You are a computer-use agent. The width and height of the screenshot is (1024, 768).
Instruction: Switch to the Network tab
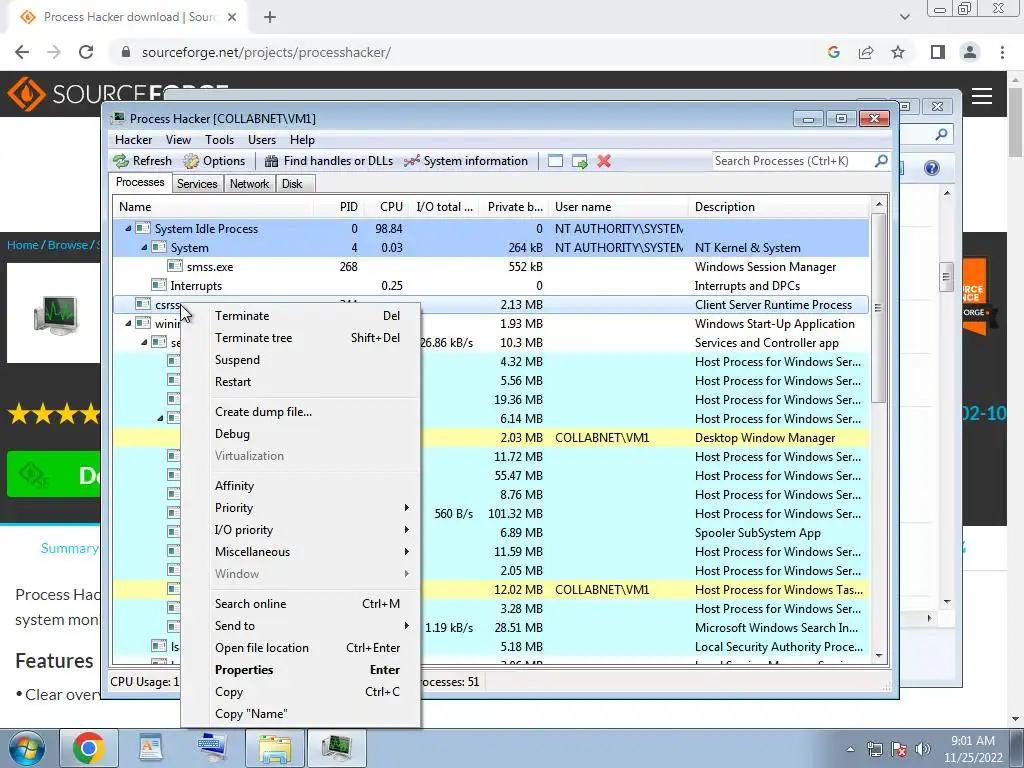click(x=249, y=184)
